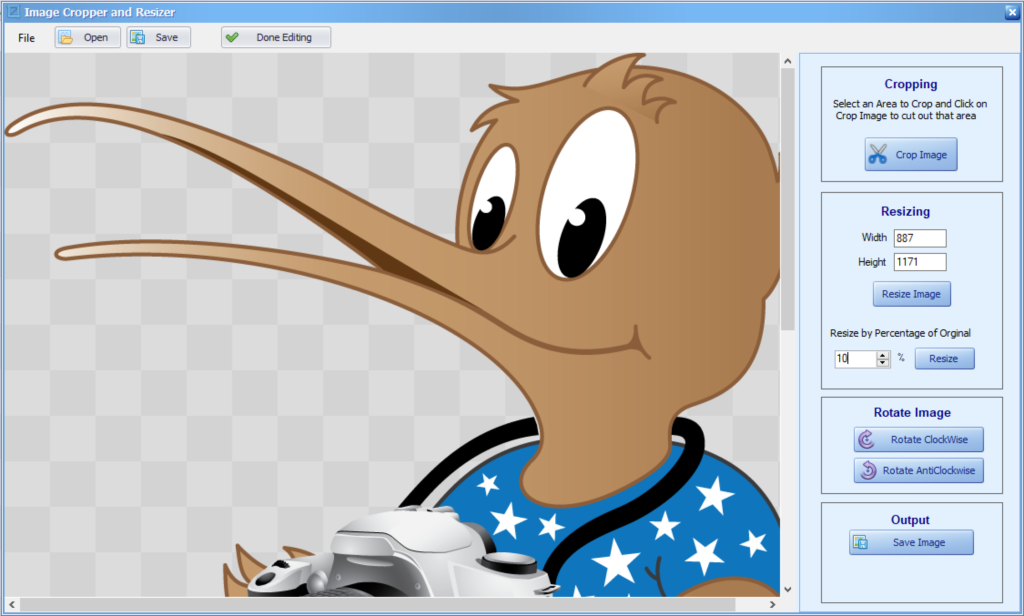Open the File menu
Image resolution: width=1024 pixels, height=616 pixels.
pyautogui.click(x=26, y=38)
